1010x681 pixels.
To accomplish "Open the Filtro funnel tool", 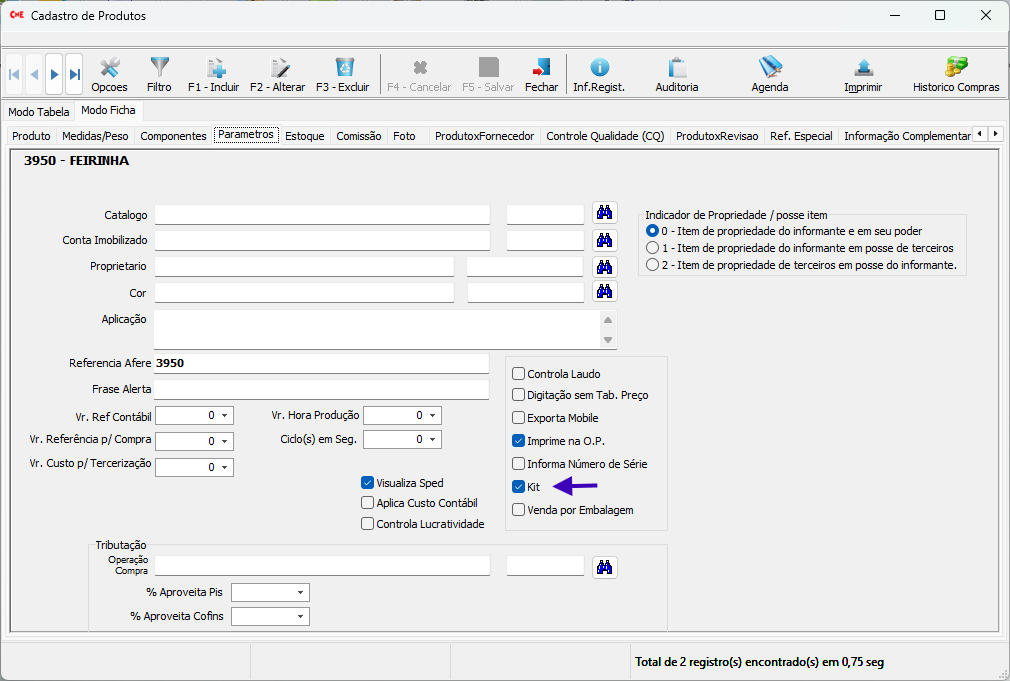I will (x=159, y=74).
